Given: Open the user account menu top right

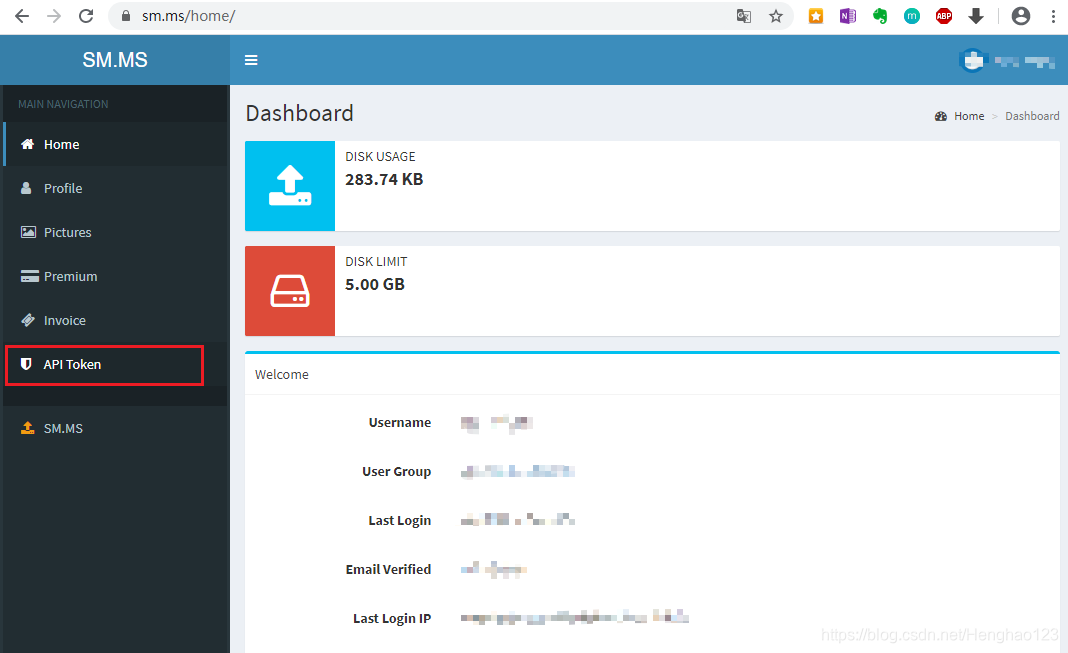Looking at the screenshot, I should 1007,61.
